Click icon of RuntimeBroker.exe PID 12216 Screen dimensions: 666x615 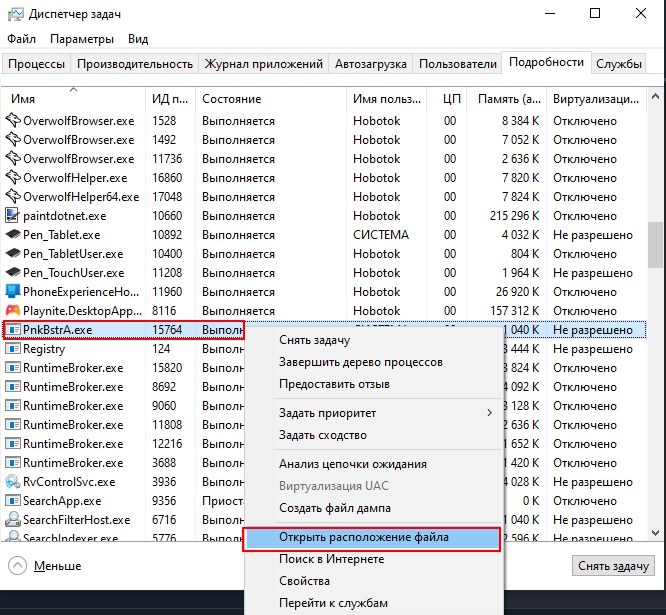point(13,444)
